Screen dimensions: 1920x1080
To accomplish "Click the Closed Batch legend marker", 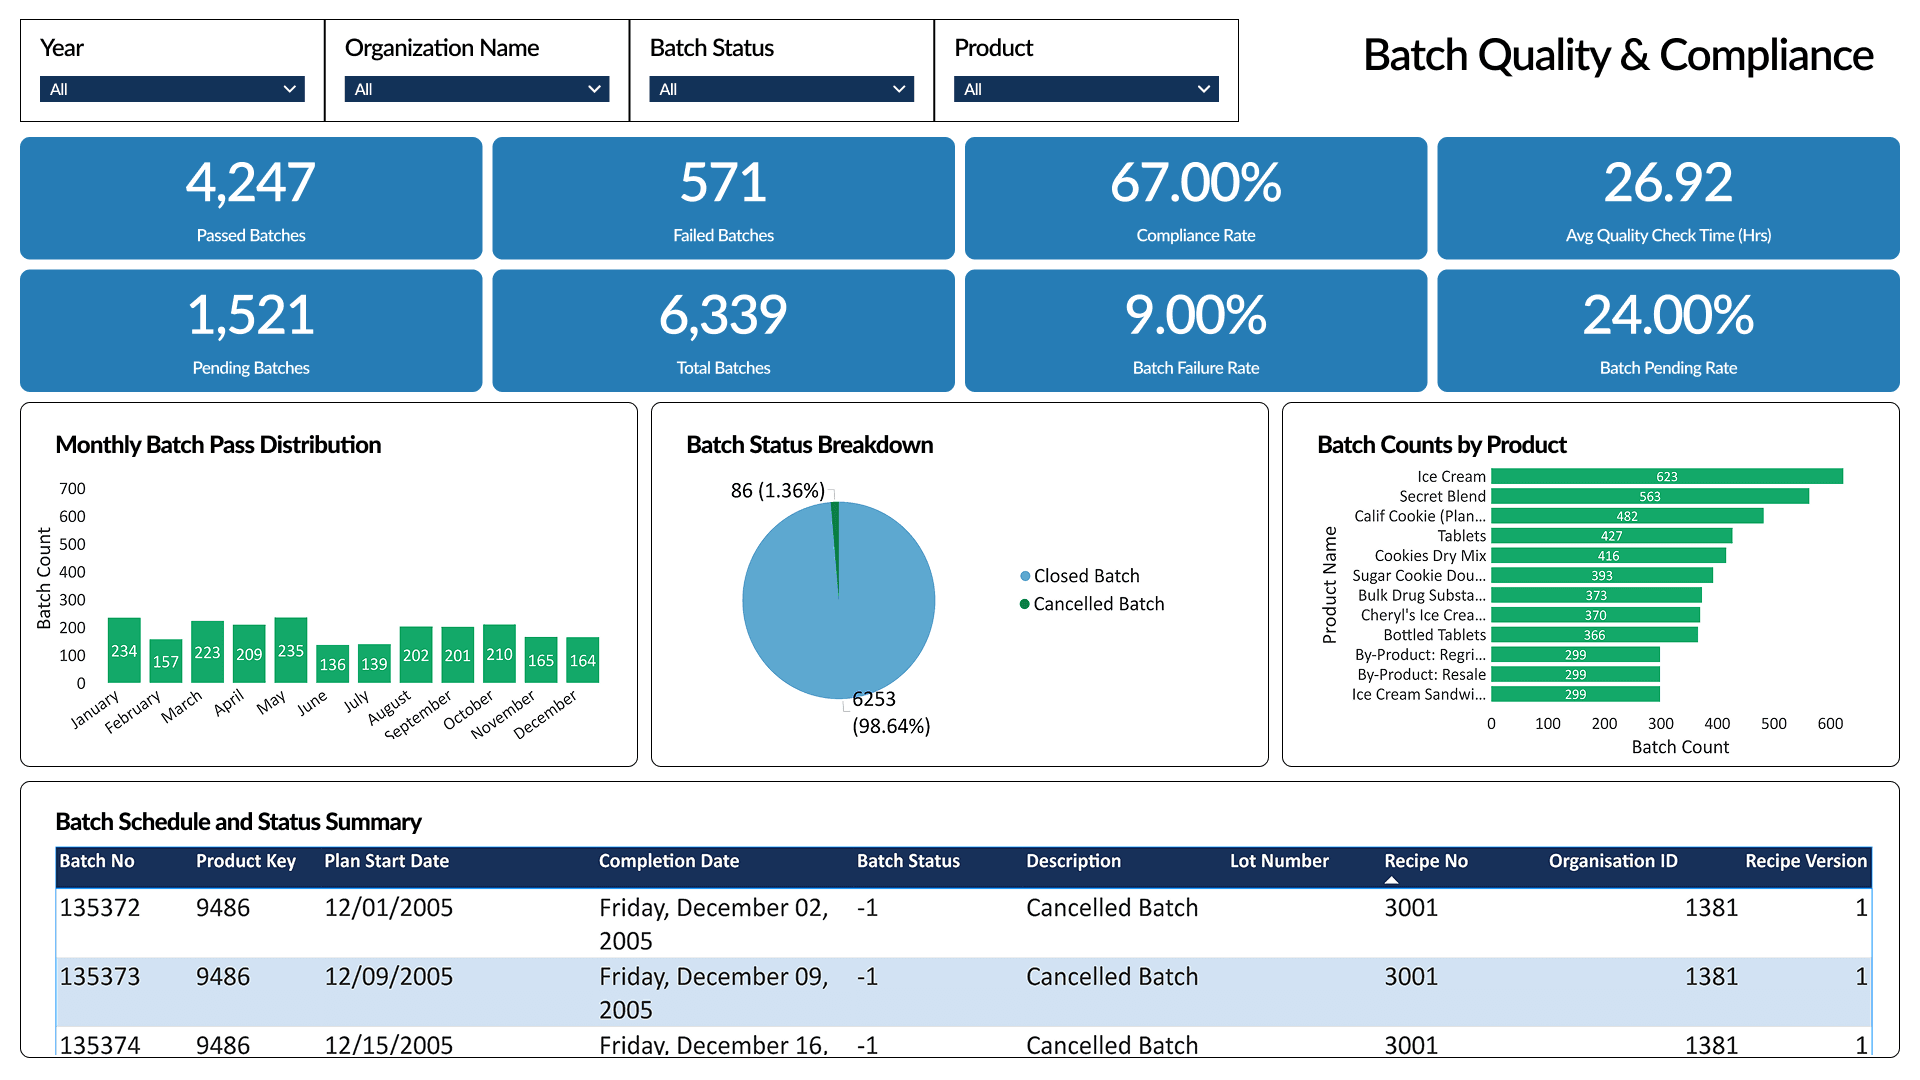I will pos(1025,576).
